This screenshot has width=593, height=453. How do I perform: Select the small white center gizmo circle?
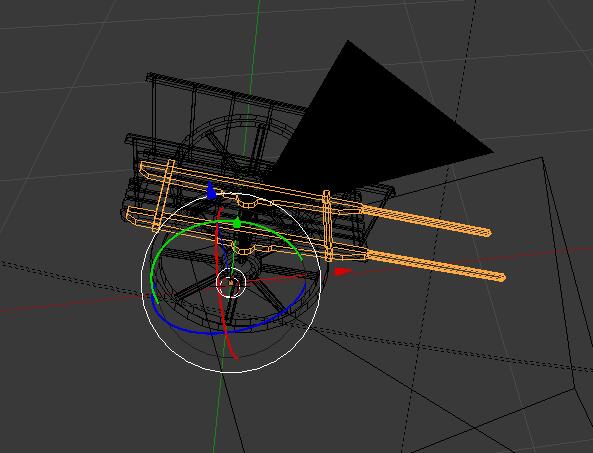pos(231,283)
